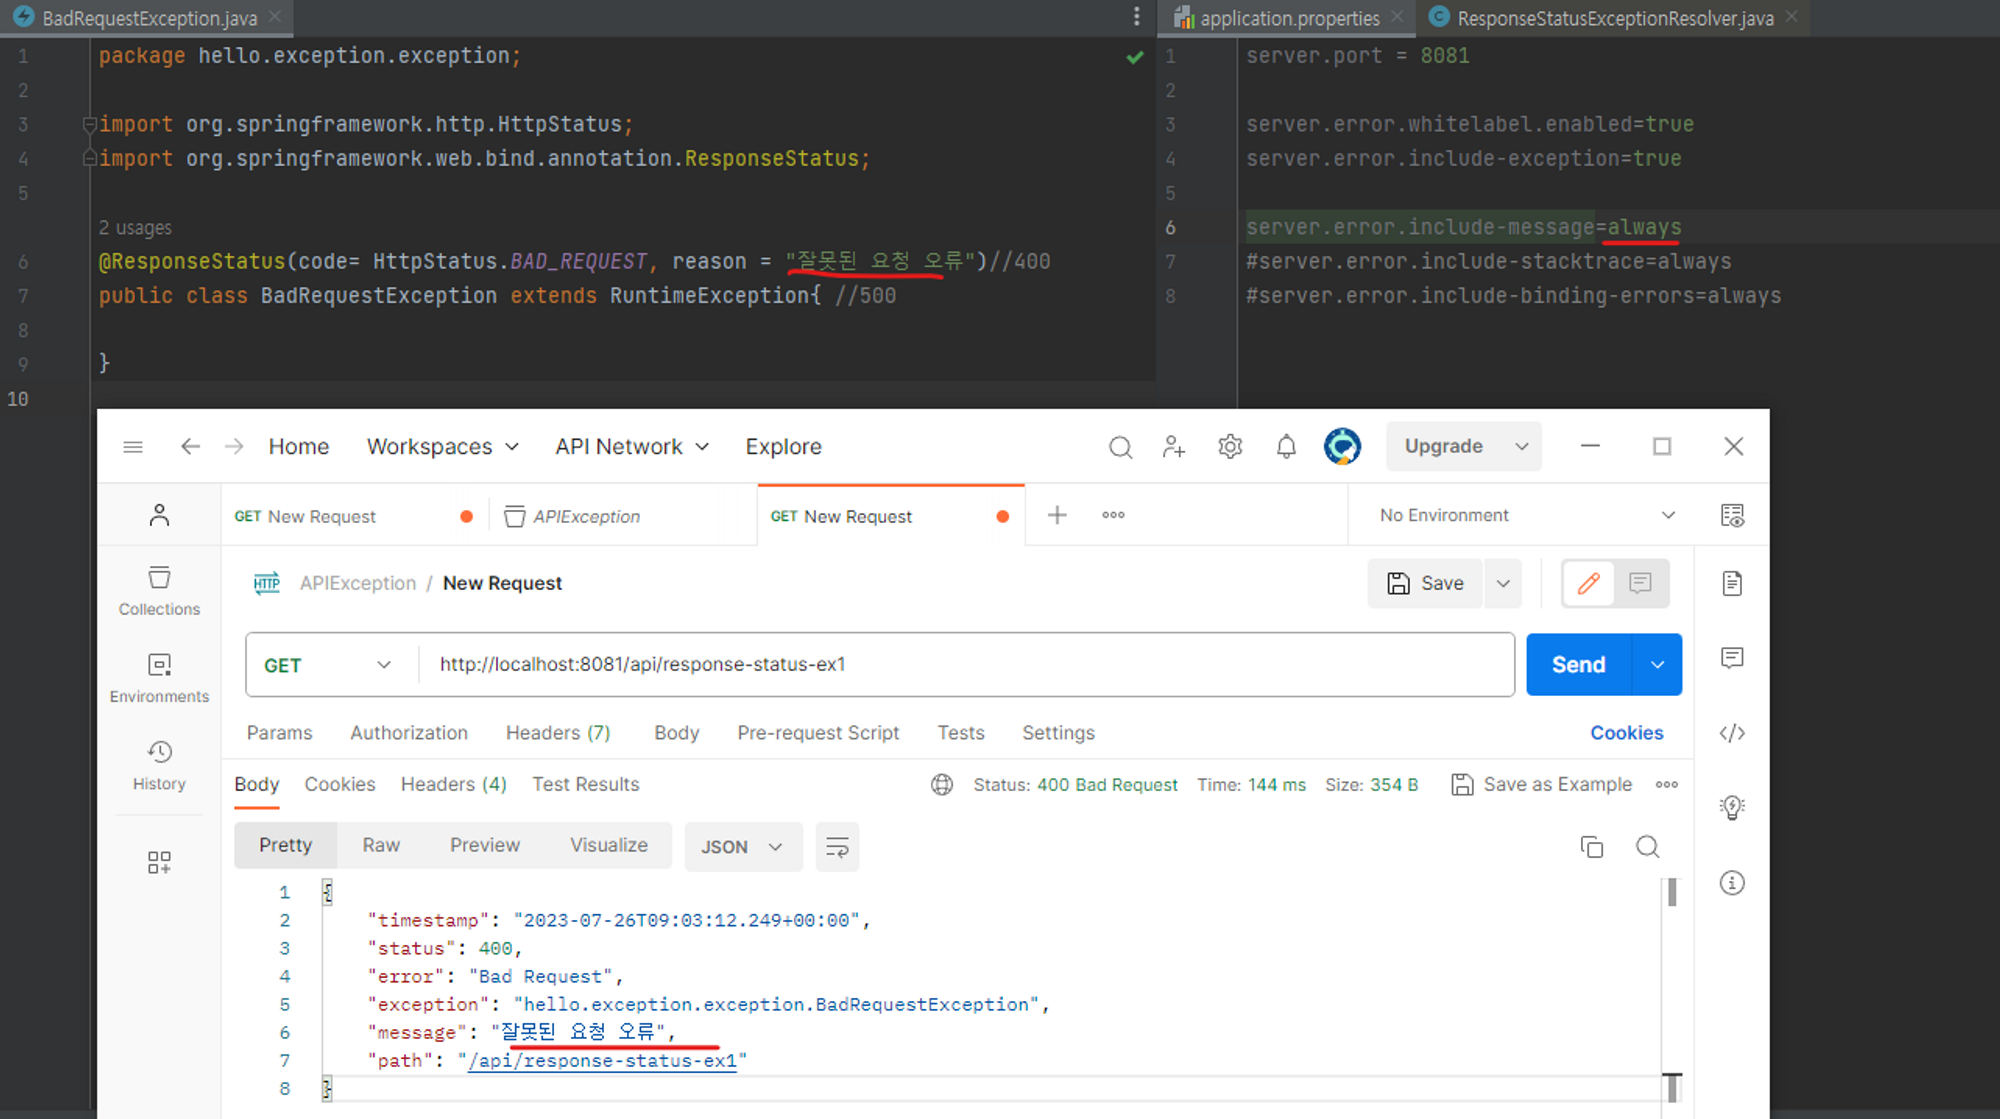Screen dimensions: 2000x1119
Task: Click the user workspace icon in sidebar
Action: click(159, 515)
